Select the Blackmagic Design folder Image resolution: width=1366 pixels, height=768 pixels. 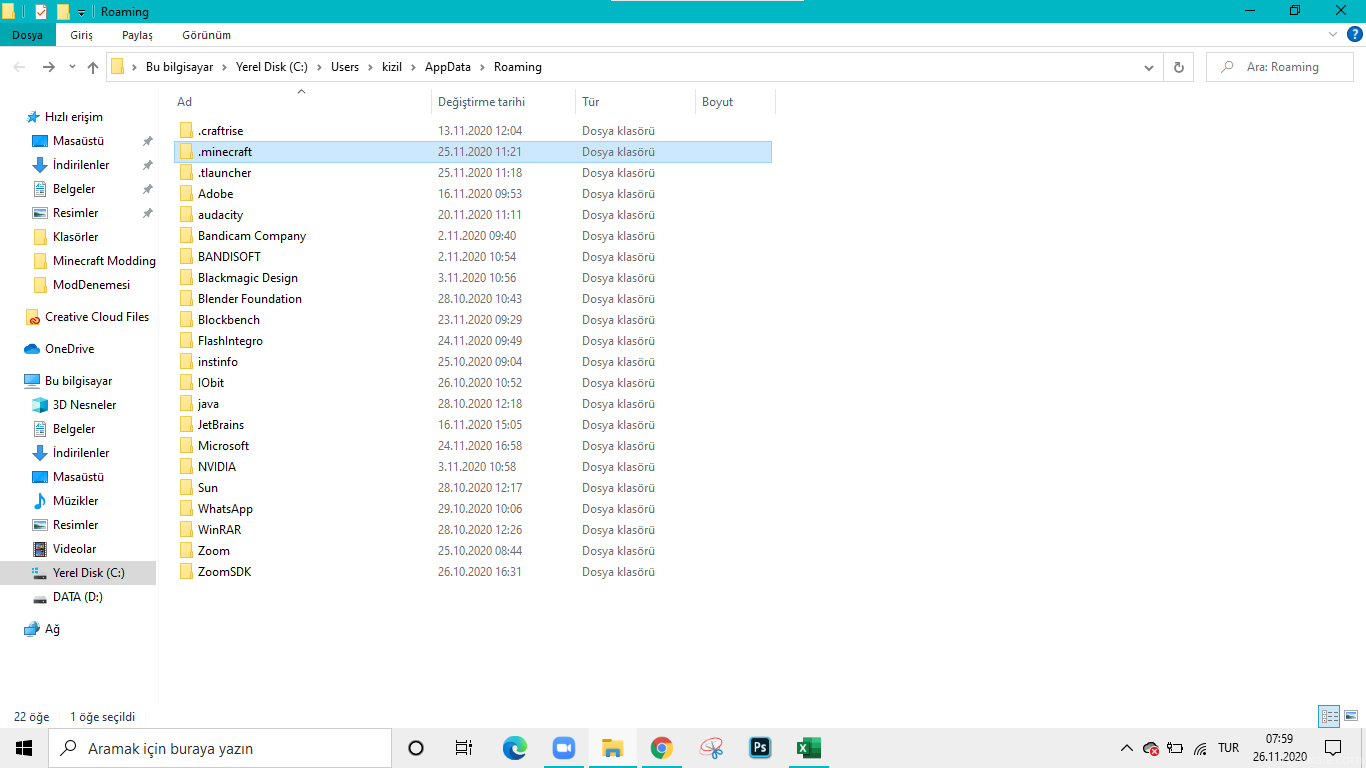(x=248, y=278)
